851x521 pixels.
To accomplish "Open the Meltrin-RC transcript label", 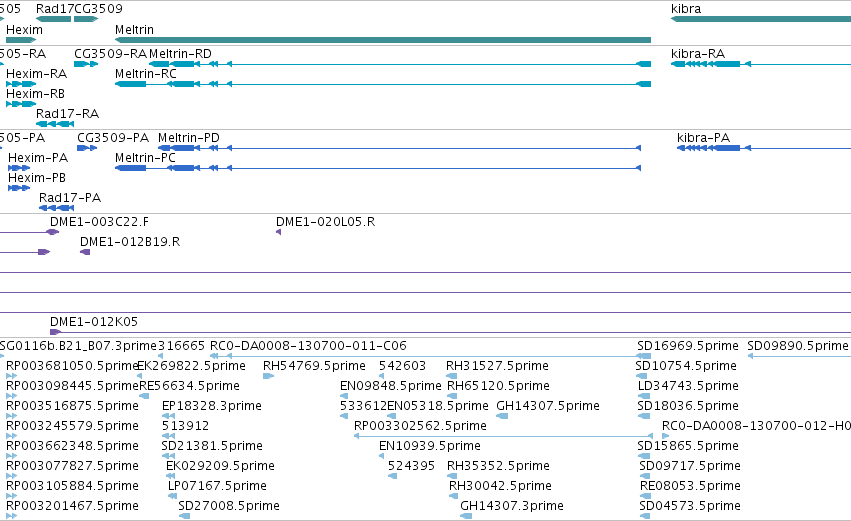I will 145,73.
